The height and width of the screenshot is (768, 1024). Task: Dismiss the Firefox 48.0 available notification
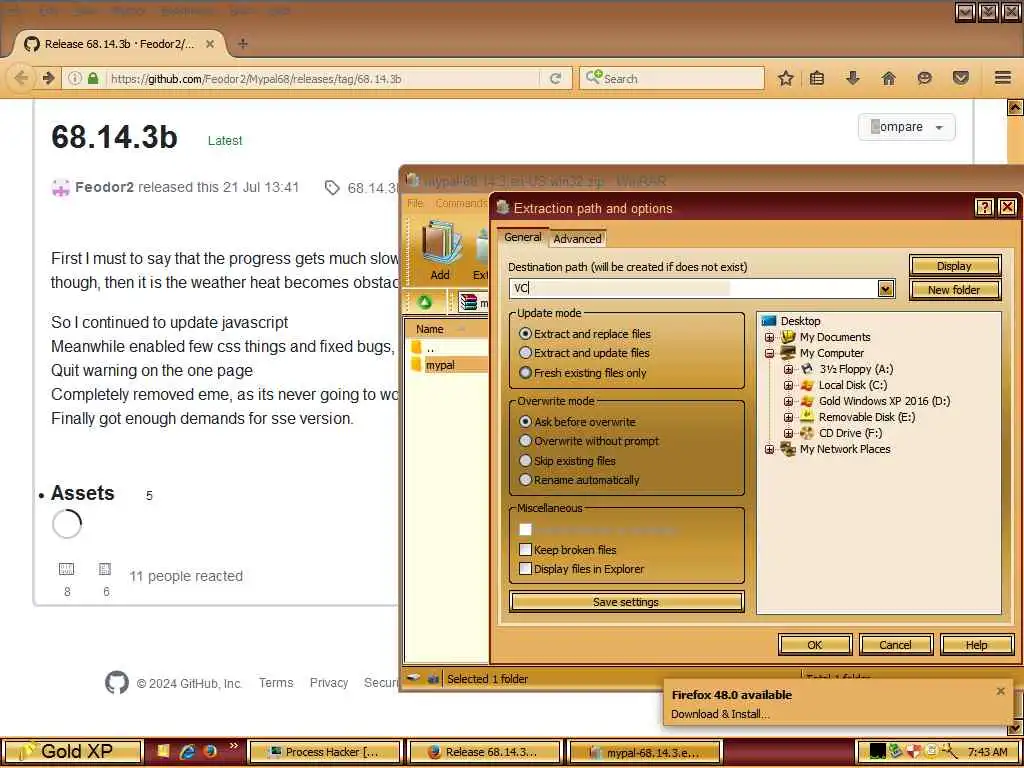(1000, 691)
